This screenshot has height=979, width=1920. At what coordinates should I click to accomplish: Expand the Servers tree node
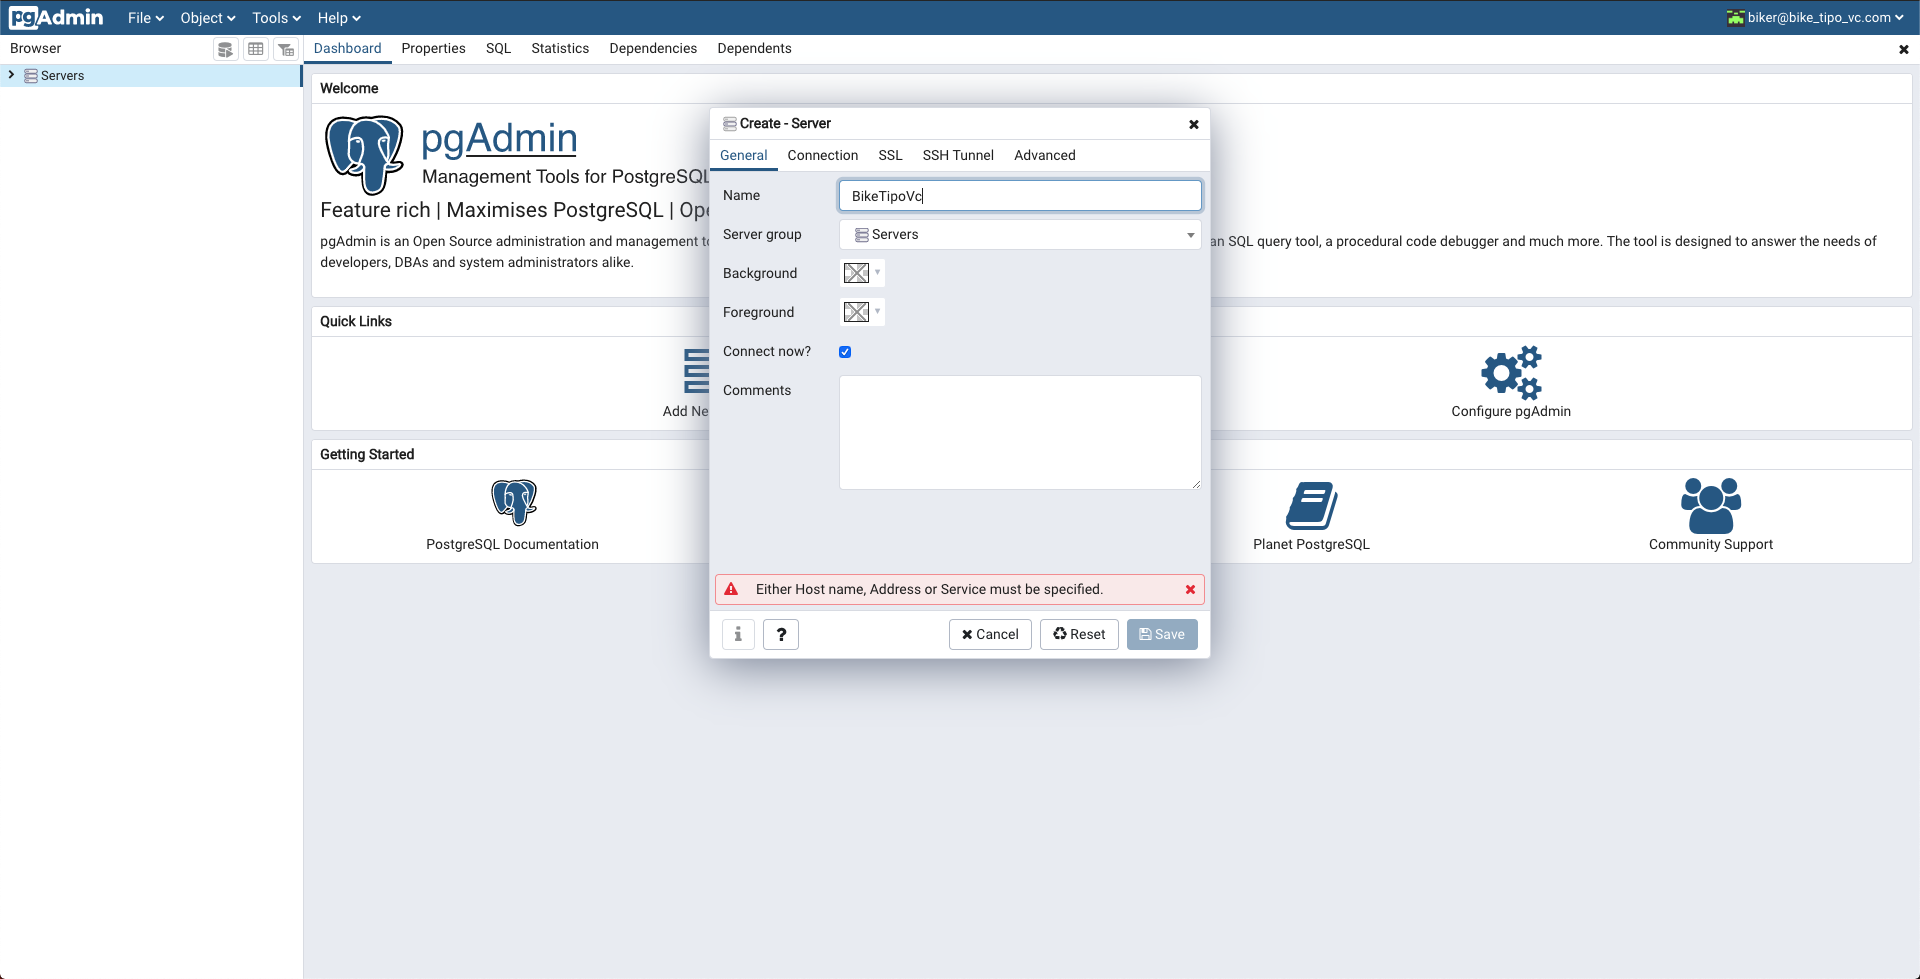[x=11, y=75]
